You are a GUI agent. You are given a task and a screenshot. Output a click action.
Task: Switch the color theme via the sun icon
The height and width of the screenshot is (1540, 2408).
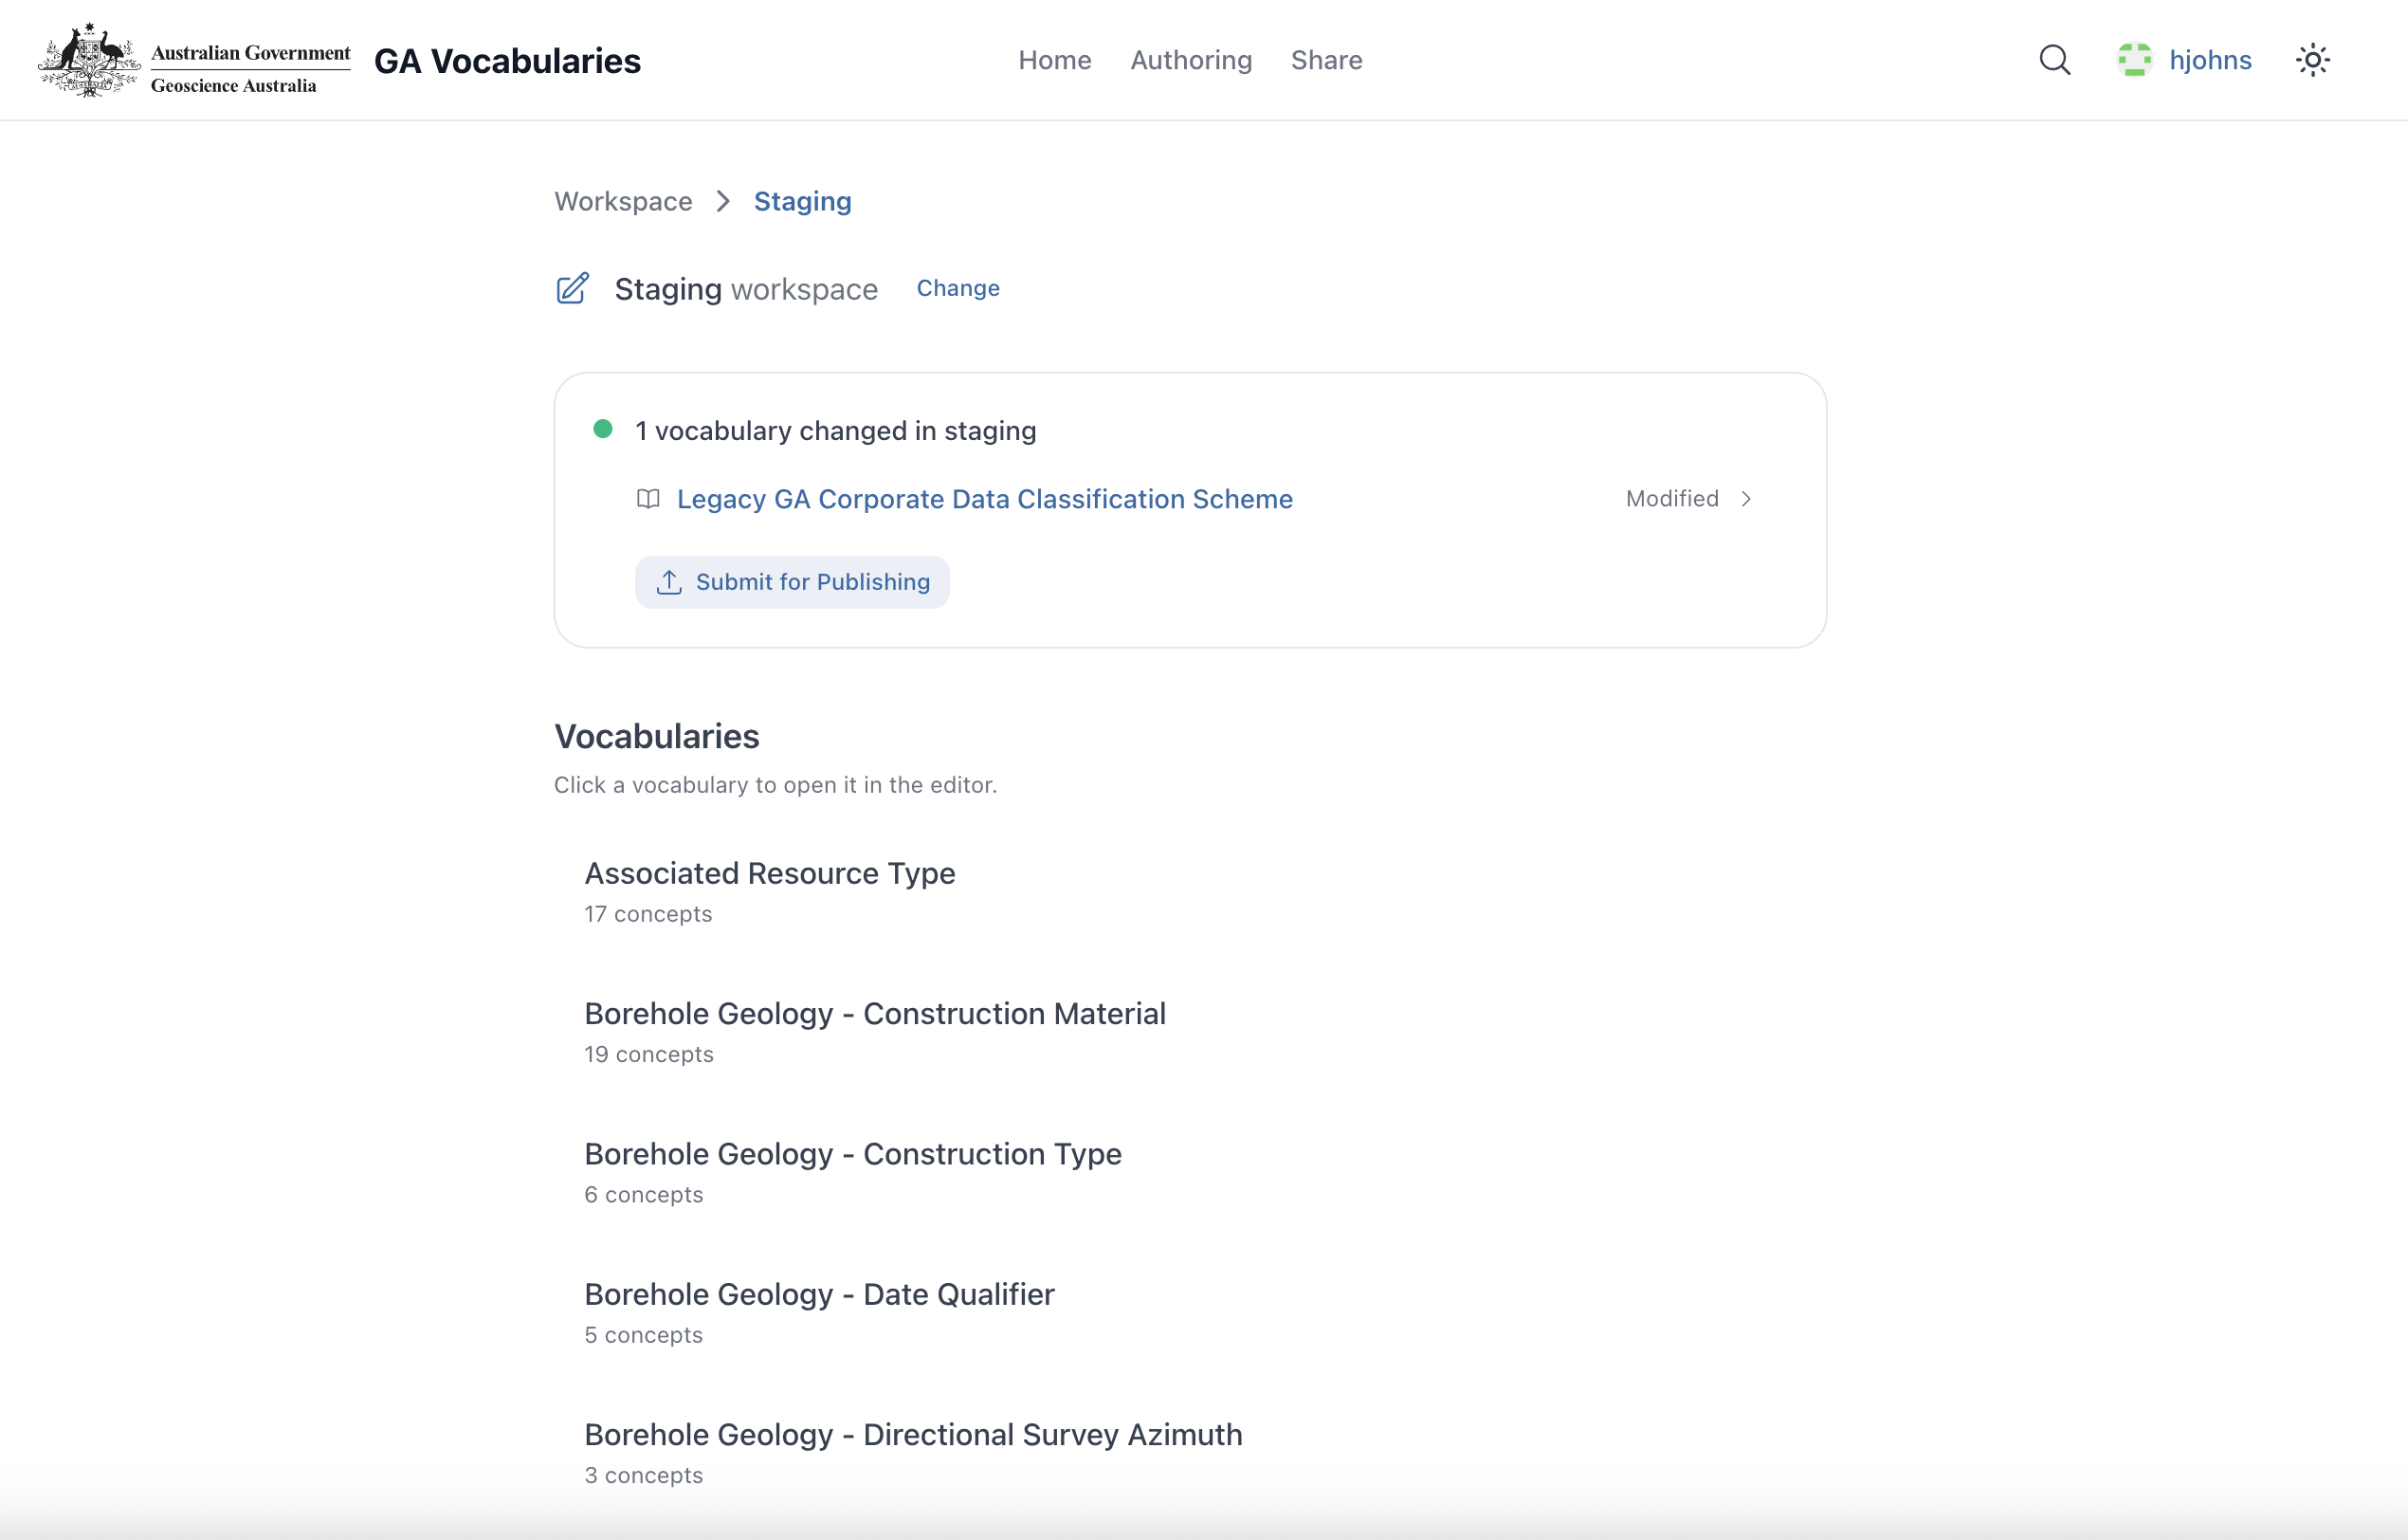2312,60
